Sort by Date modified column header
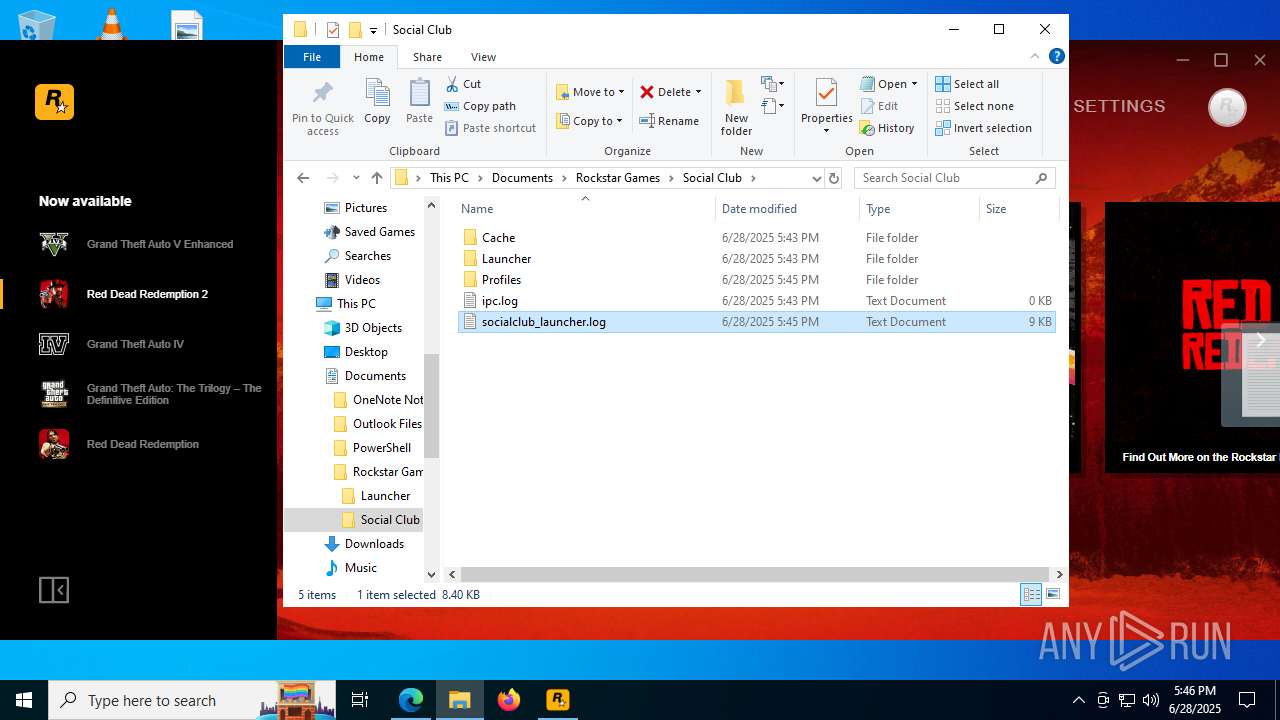Screen dimensions: 1280x720 (787, 209)
